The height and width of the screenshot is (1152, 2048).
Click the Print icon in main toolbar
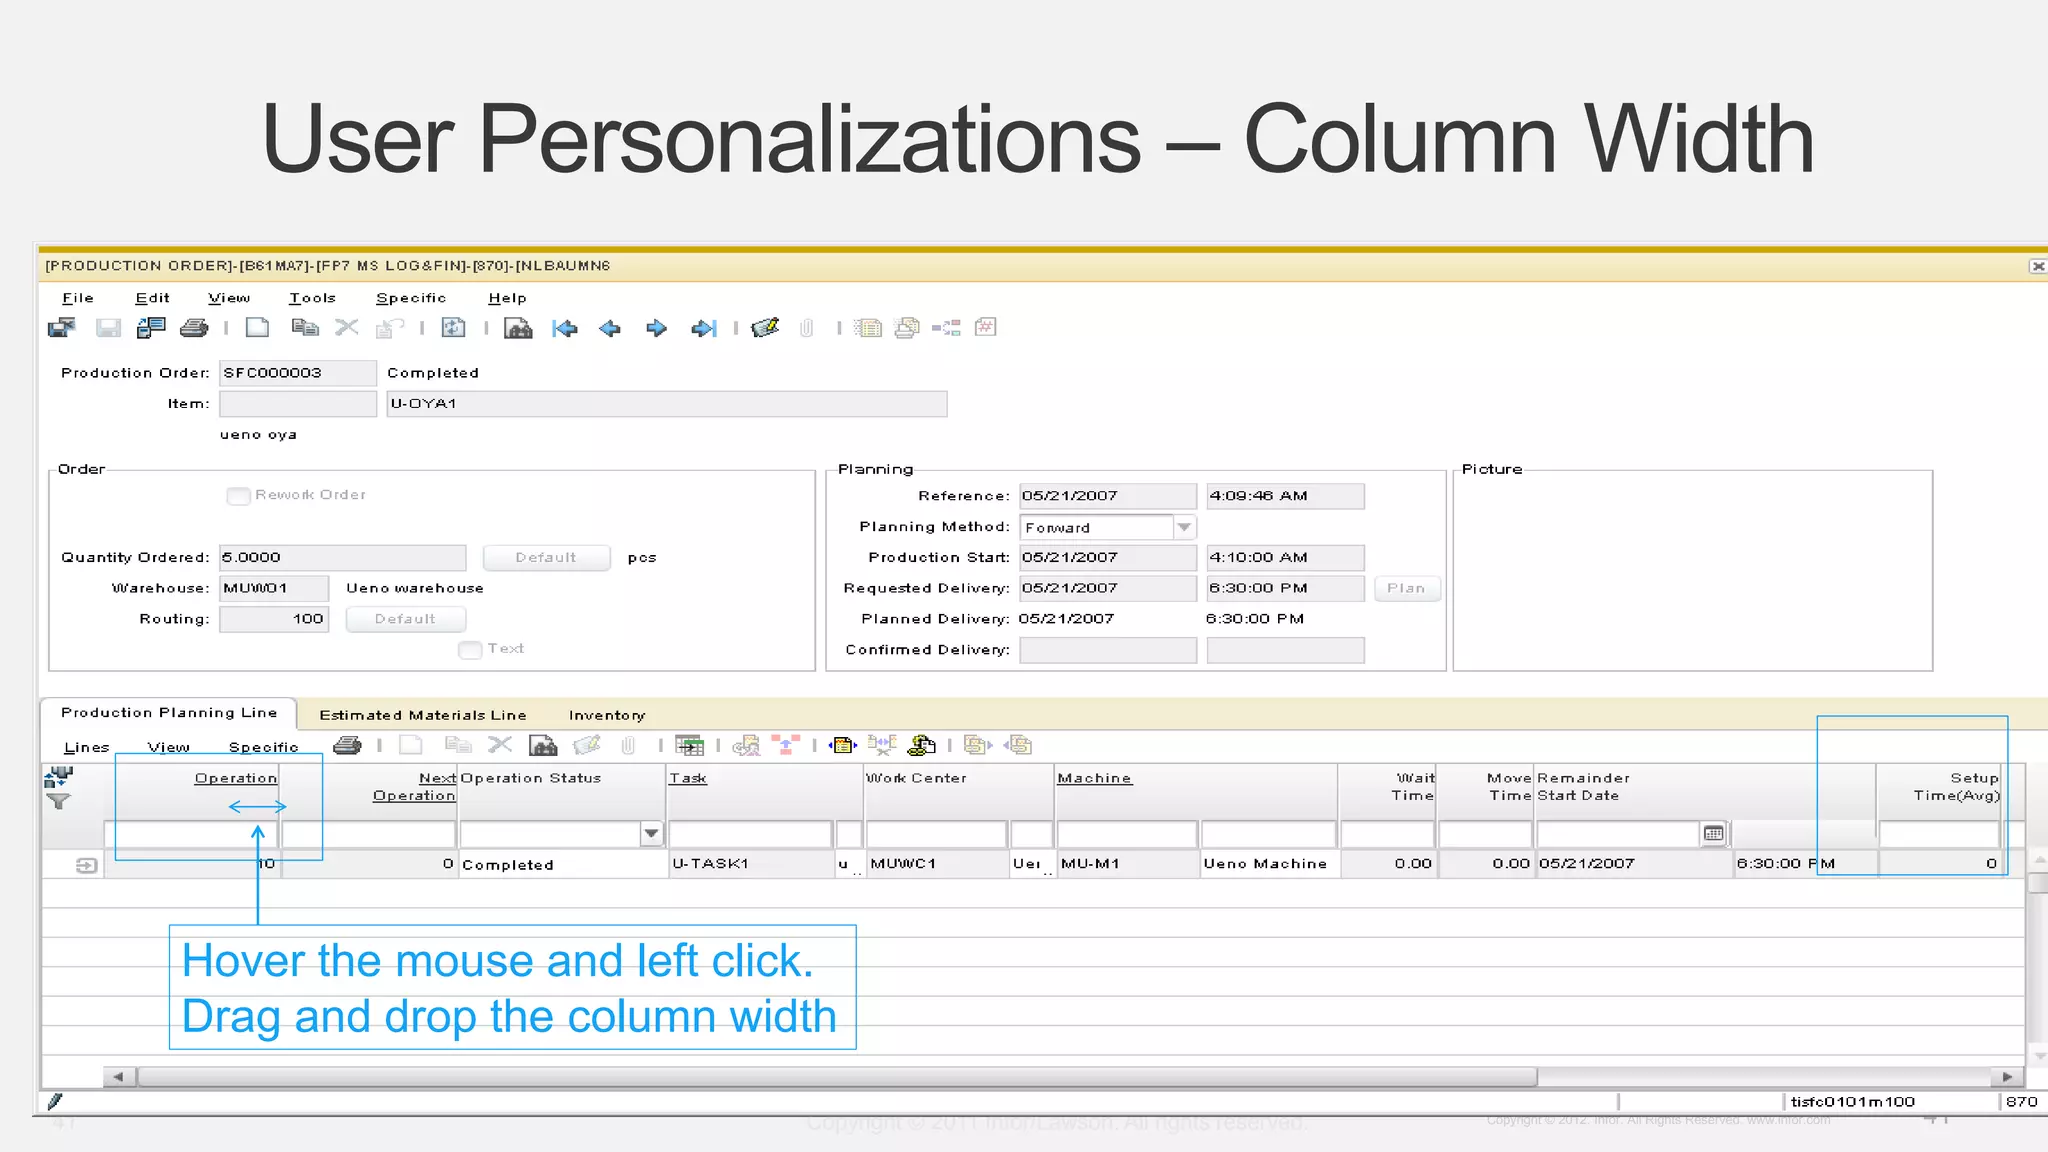(194, 328)
